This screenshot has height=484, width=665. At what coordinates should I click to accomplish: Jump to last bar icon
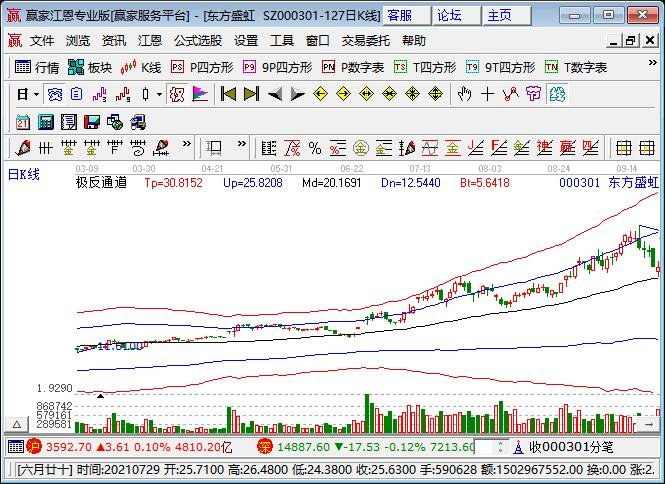251,94
